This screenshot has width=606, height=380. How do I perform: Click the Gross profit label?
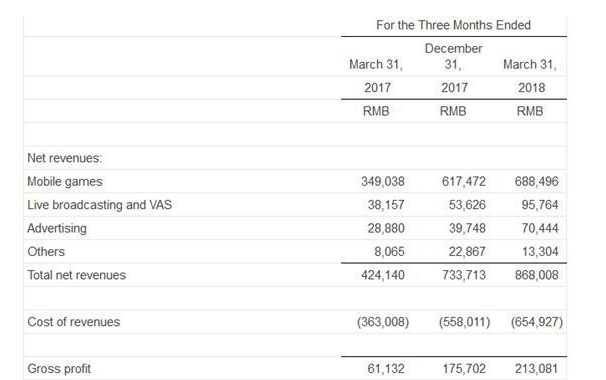point(59,368)
